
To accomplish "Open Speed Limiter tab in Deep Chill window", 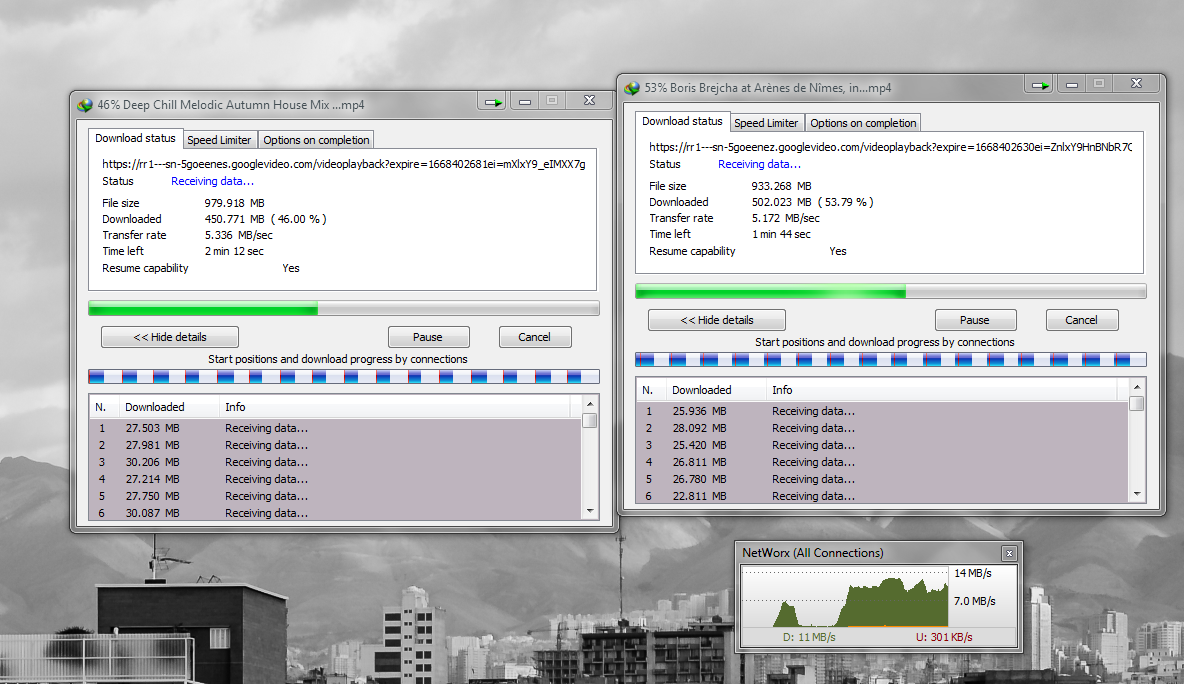I will tap(219, 140).
